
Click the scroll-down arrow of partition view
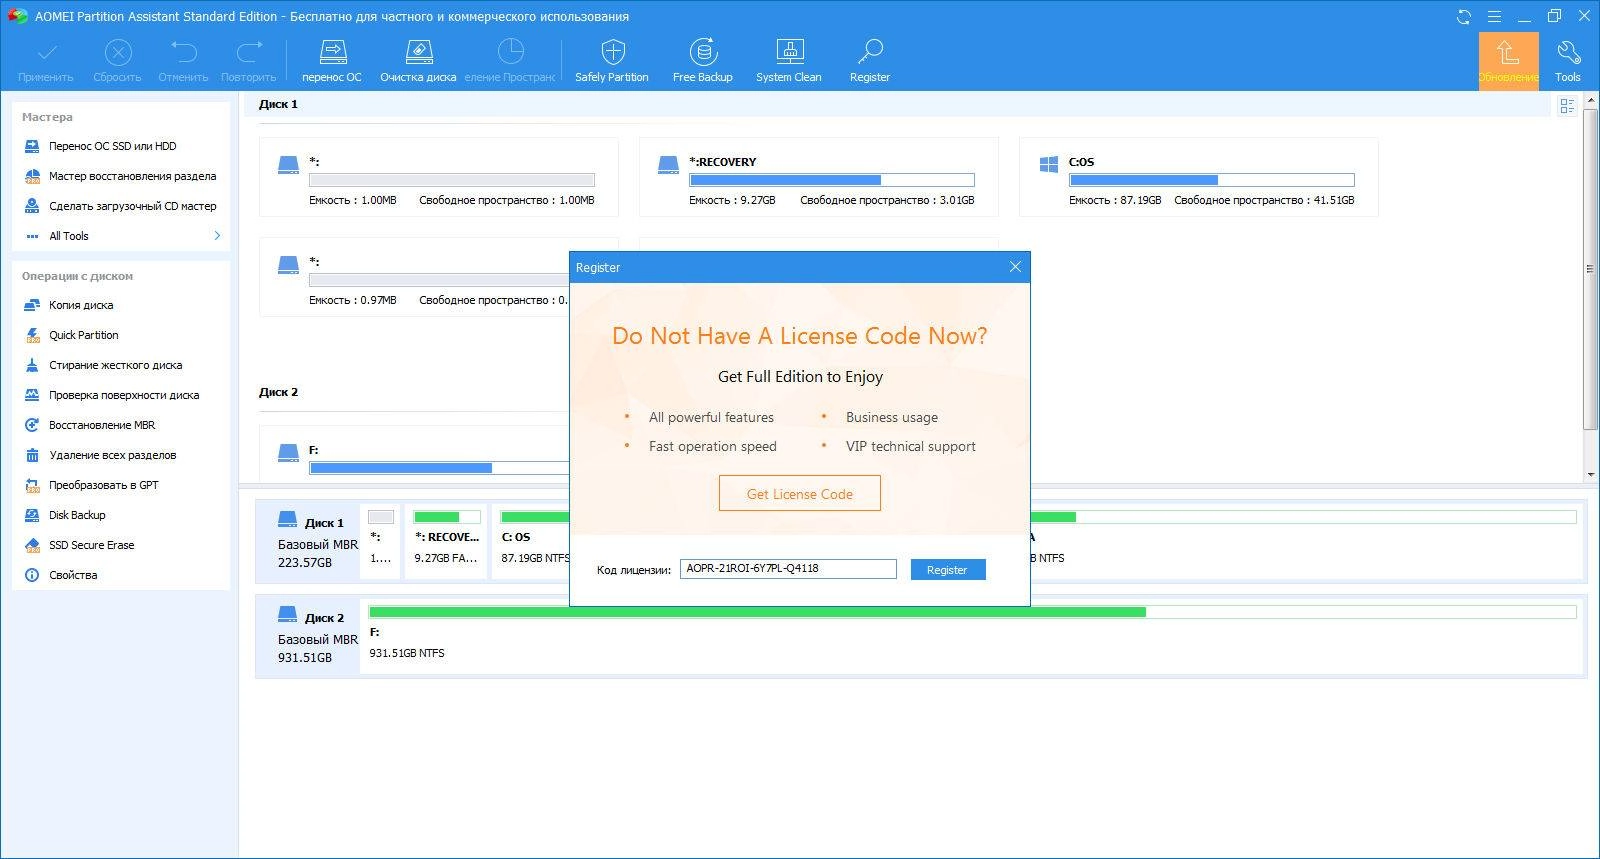tap(1590, 475)
